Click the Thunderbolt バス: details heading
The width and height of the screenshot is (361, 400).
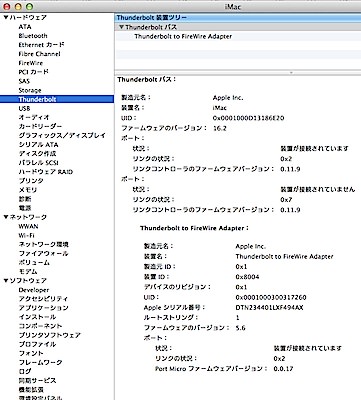coord(146,79)
